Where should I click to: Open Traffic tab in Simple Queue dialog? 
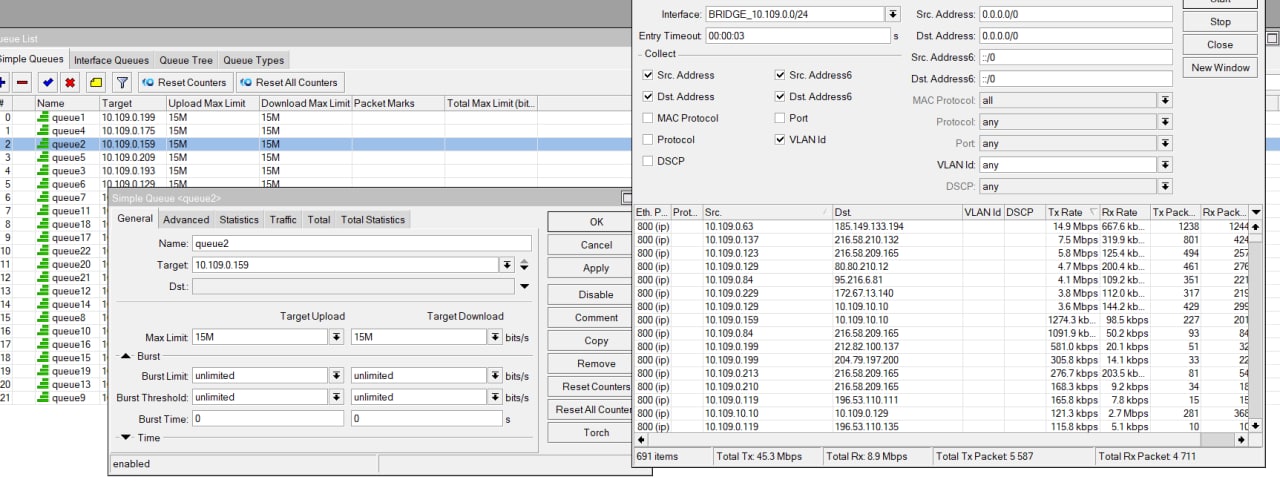(x=284, y=220)
